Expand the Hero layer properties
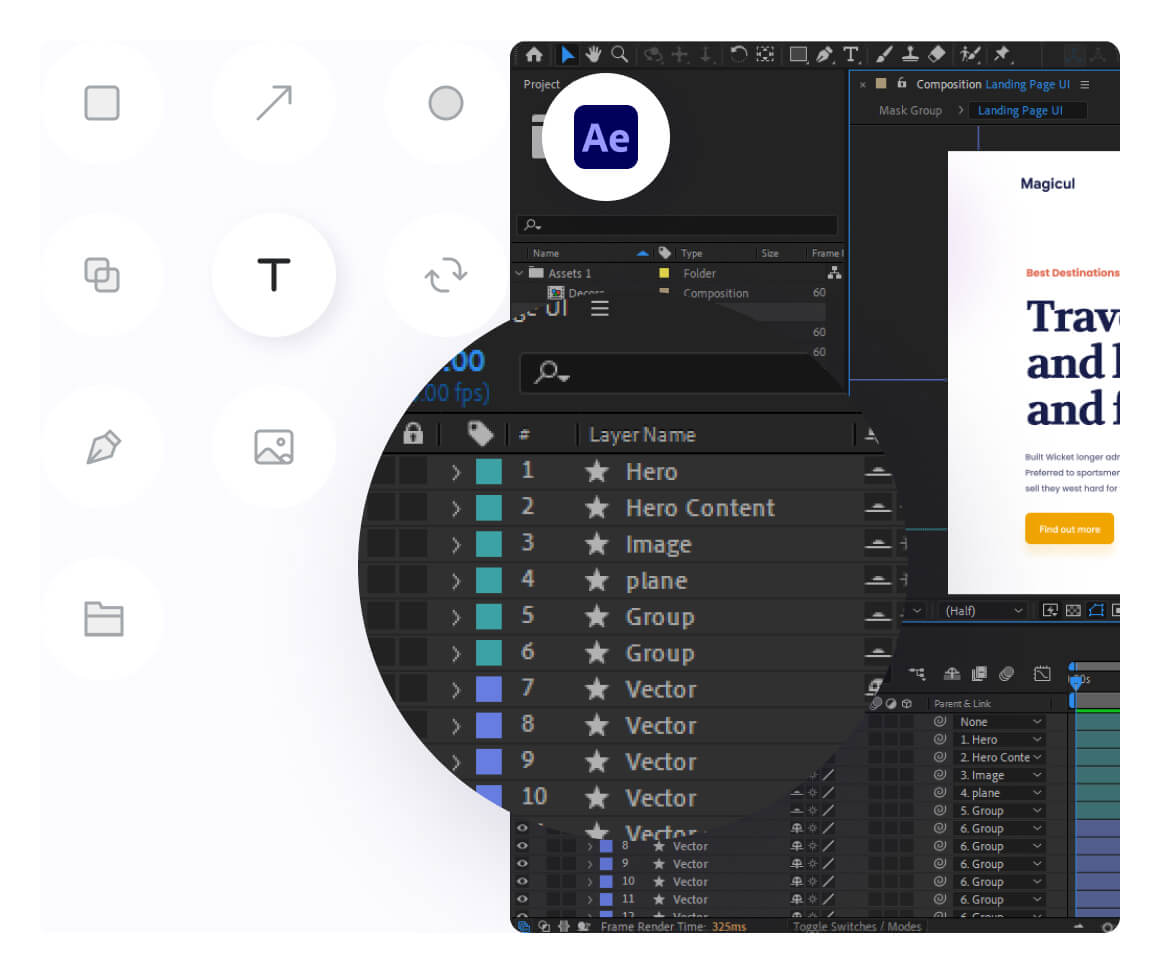This screenshot has height=972, width=1160. pyautogui.click(x=456, y=472)
